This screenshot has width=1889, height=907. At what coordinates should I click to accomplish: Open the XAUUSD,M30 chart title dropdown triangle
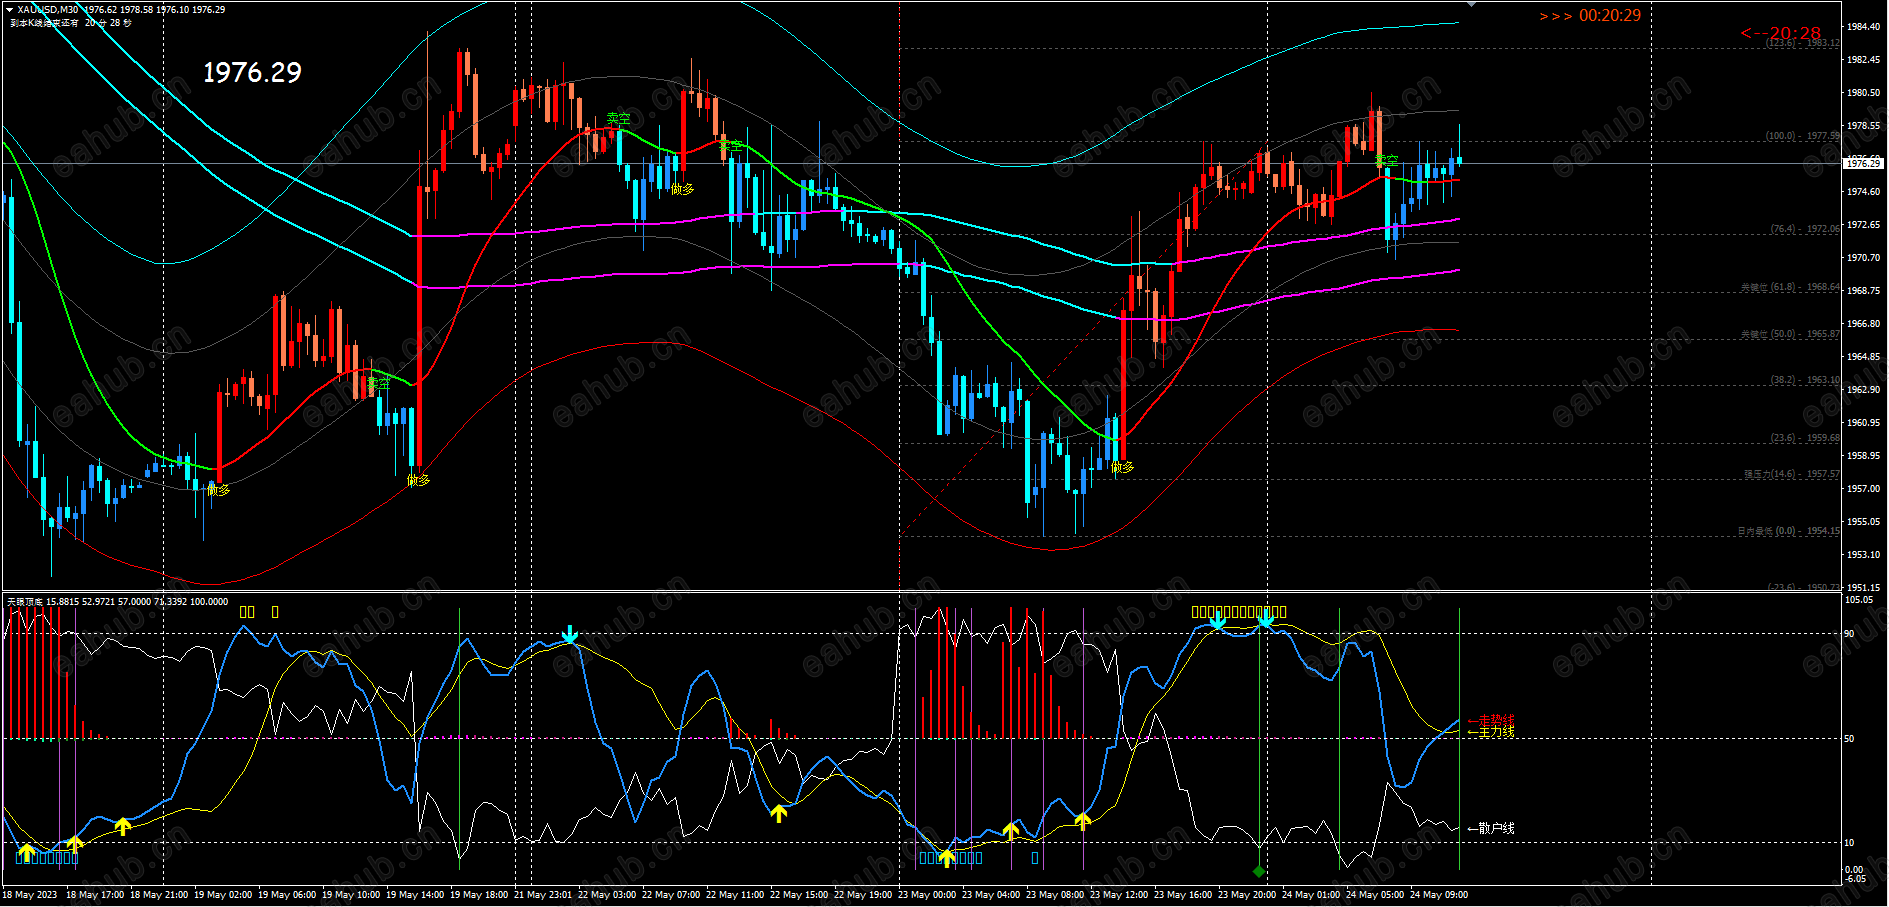[9, 10]
